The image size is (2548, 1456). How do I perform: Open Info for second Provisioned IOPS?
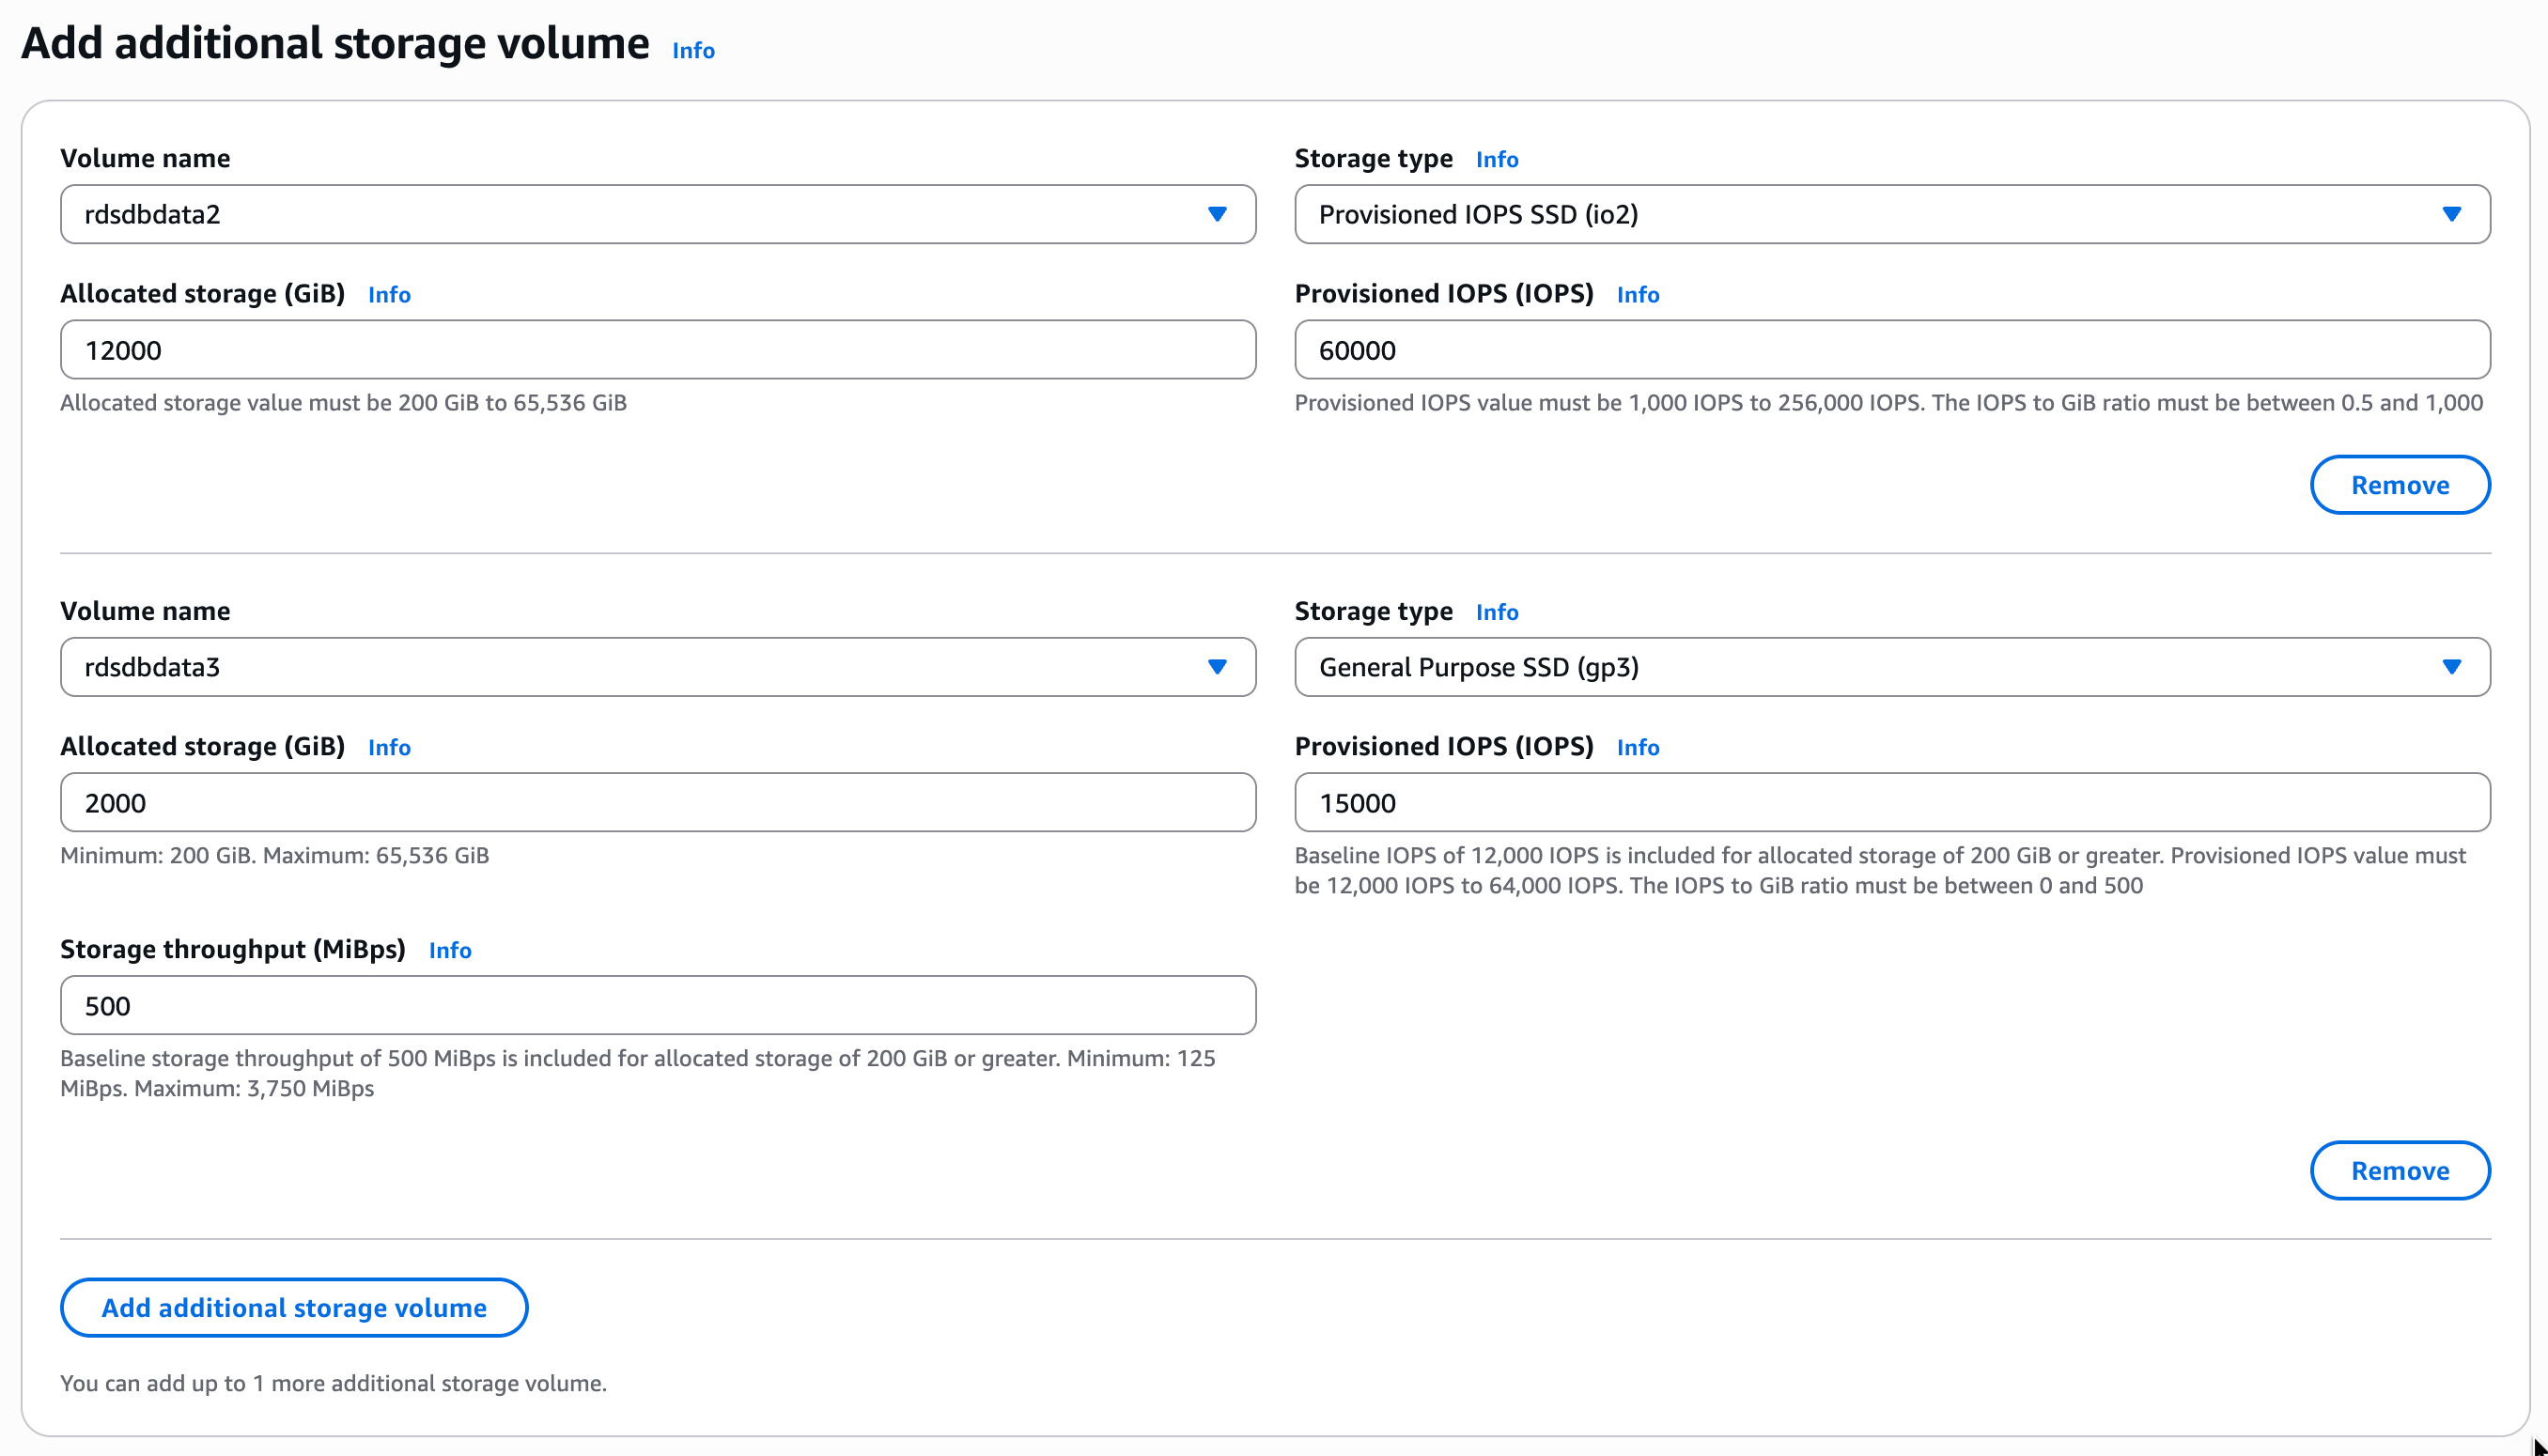click(x=1637, y=748)
